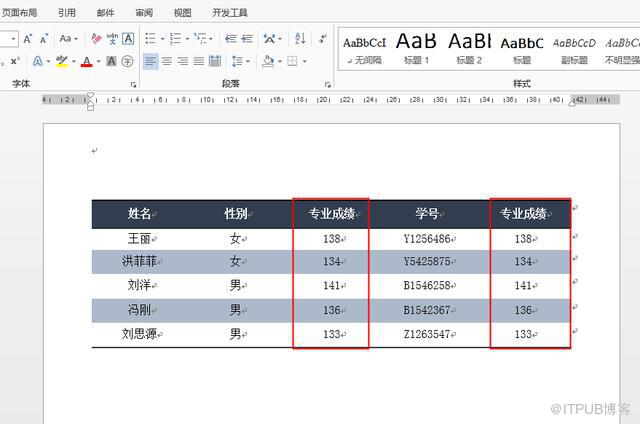
Task: Apply the 标题 2 style
Action: (x=469, y=49)
